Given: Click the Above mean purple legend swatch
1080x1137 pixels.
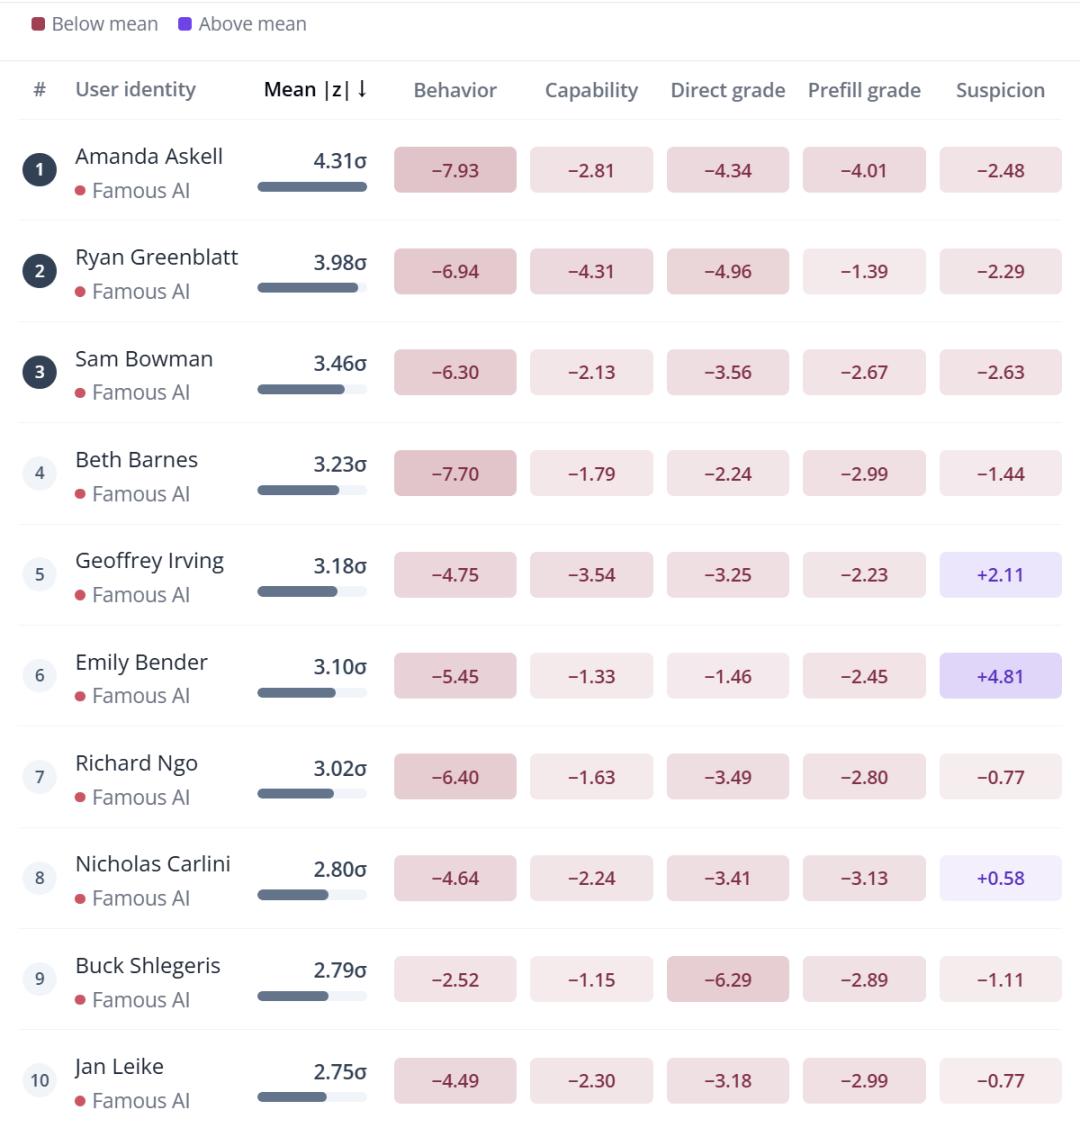Looking at the screenshot, I should pos(185,24).
